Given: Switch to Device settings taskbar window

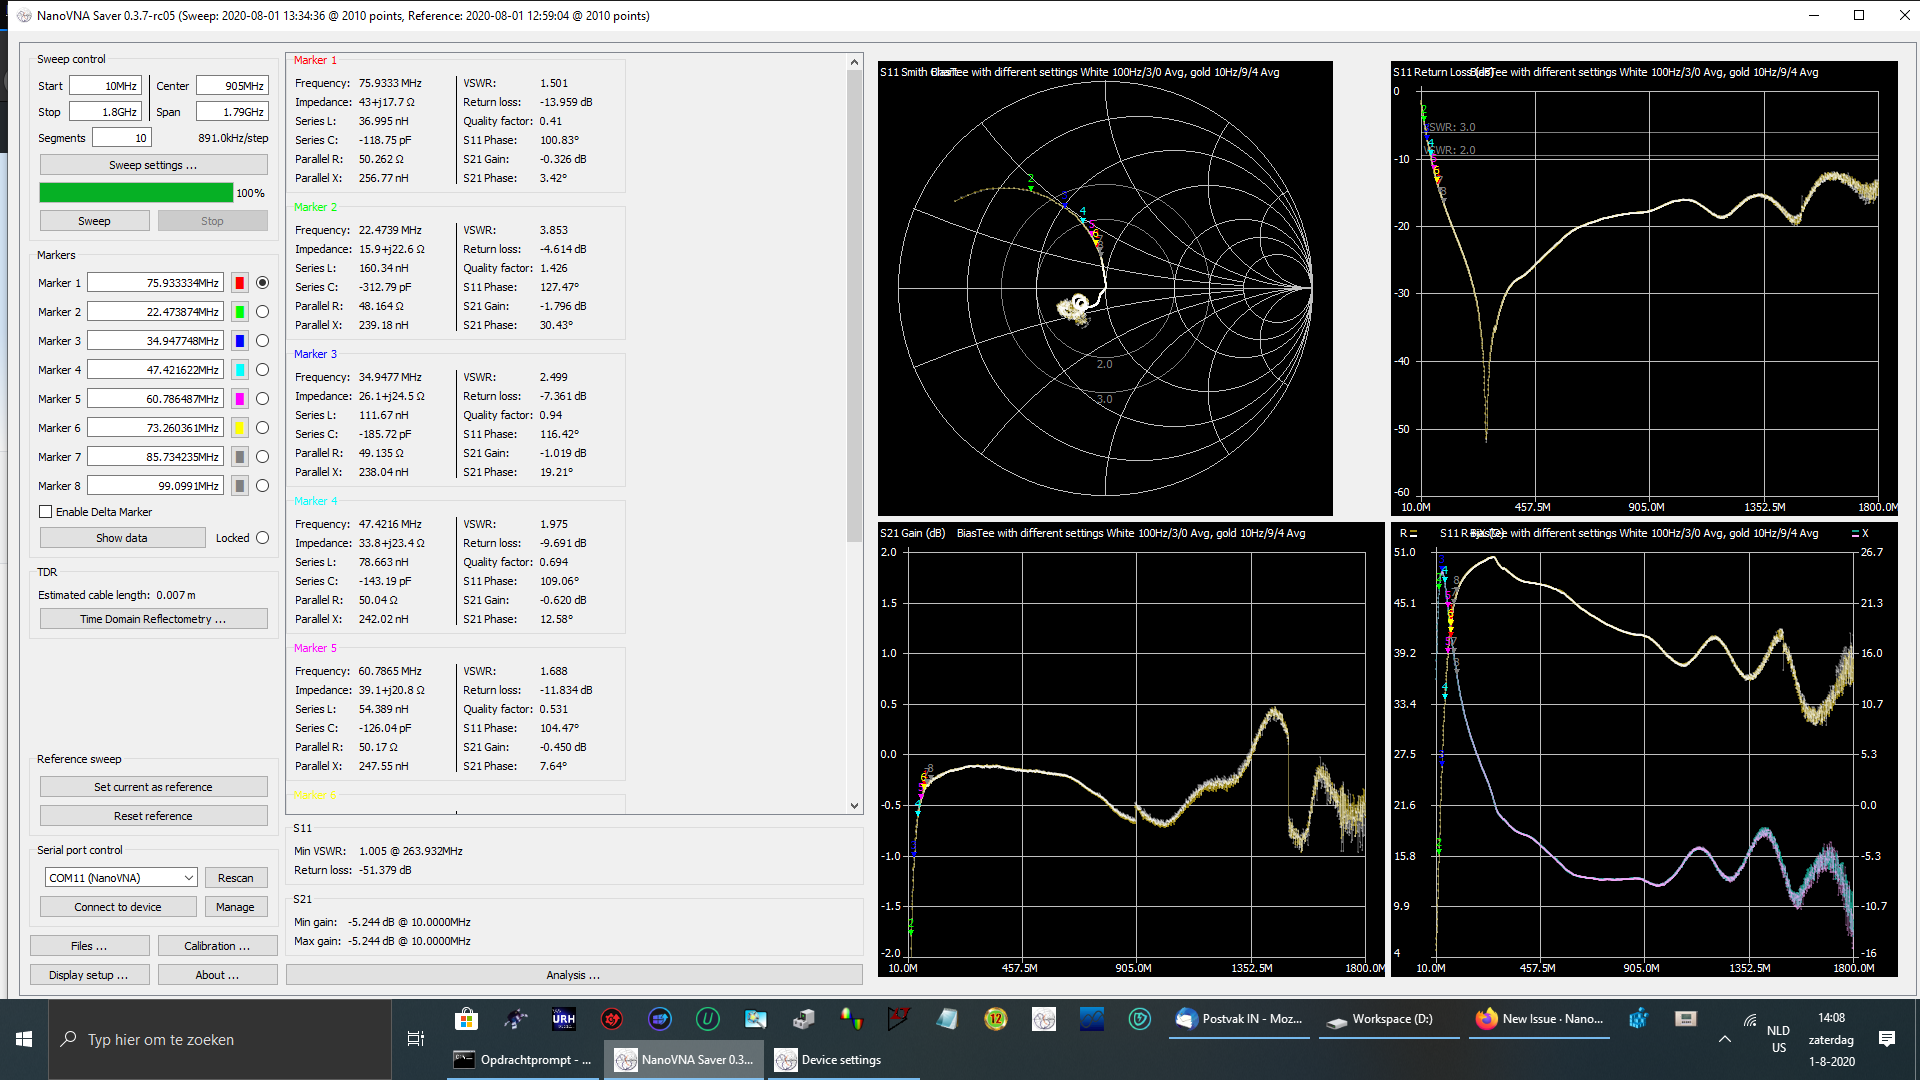Looking at the screenshot, I should click(828, 1060).
